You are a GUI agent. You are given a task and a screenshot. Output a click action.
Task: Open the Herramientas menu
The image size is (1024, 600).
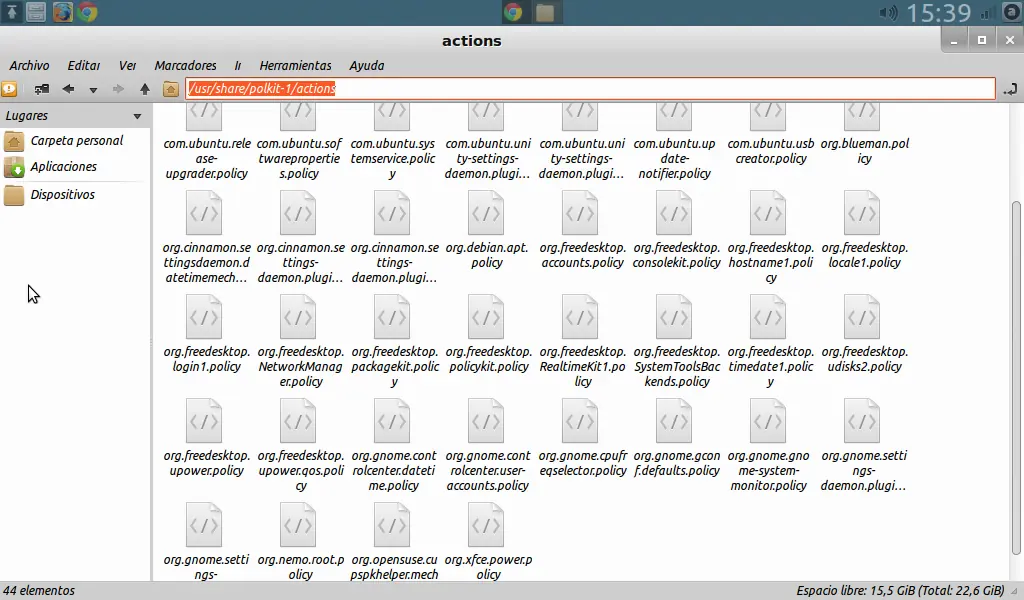[295, 65]
